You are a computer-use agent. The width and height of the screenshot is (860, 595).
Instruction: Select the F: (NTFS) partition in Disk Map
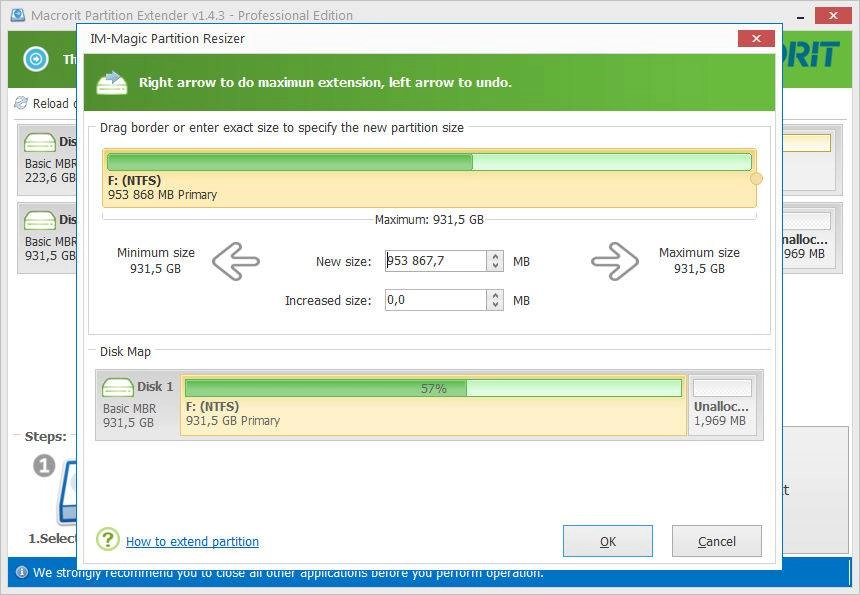(433, 404)
